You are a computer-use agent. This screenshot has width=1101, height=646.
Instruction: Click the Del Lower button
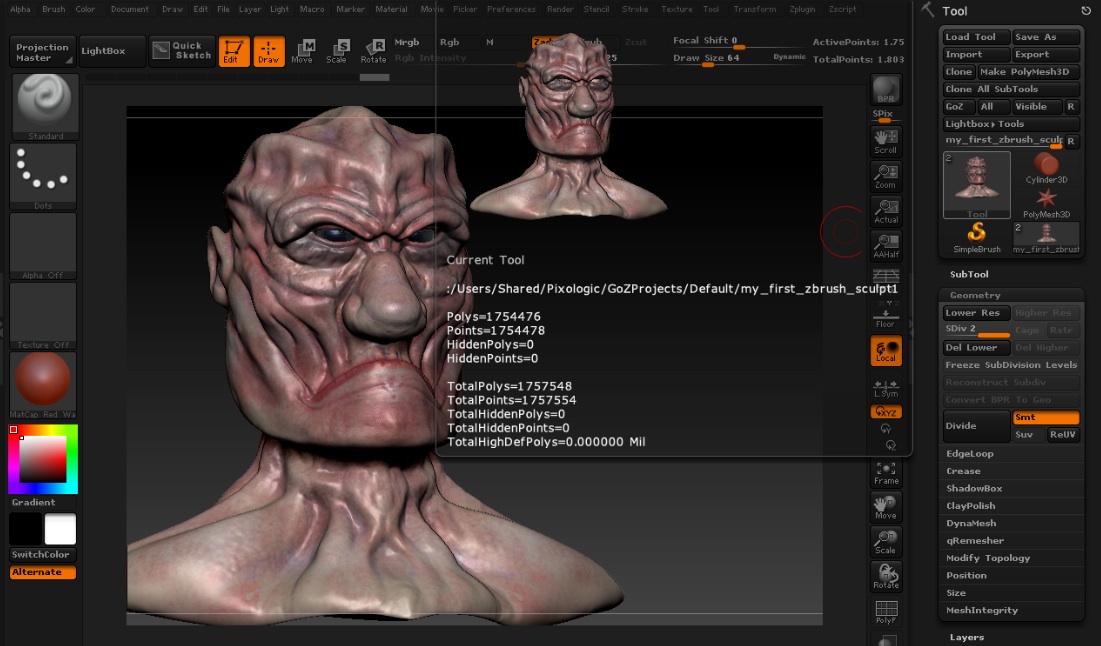976,348
